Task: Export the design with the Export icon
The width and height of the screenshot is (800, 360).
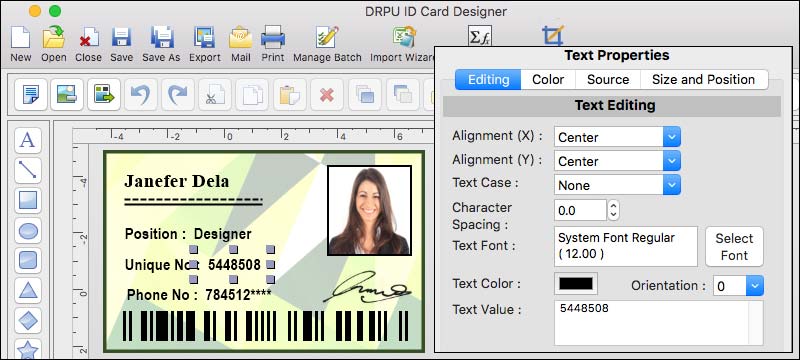Action: tap(205, 38)
